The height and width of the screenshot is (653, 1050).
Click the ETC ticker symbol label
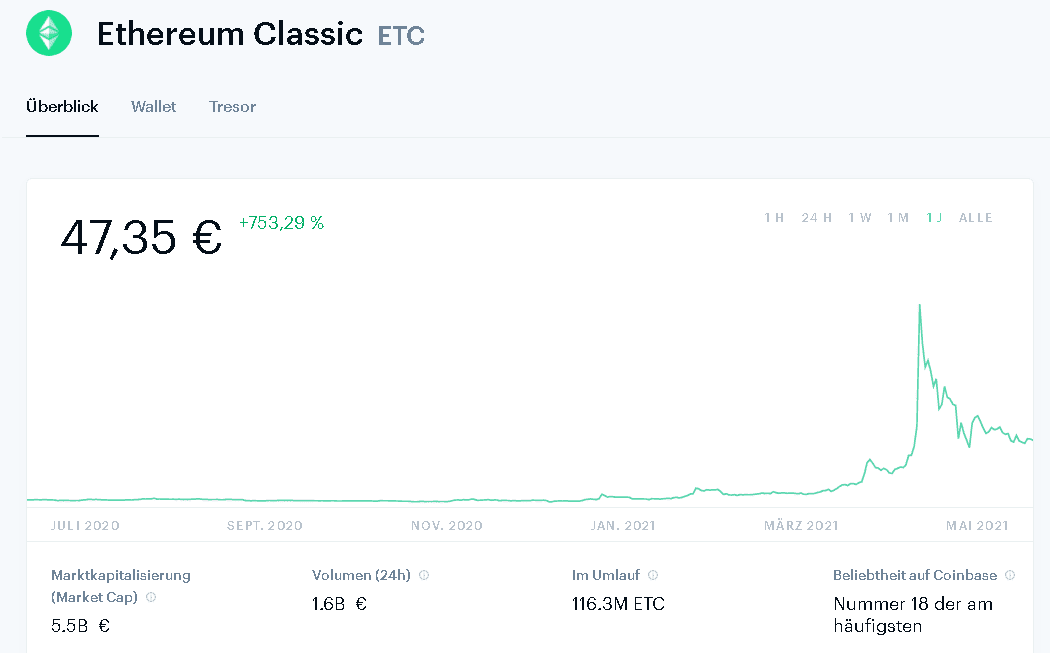pyautogui.click(x=401, y=35)
